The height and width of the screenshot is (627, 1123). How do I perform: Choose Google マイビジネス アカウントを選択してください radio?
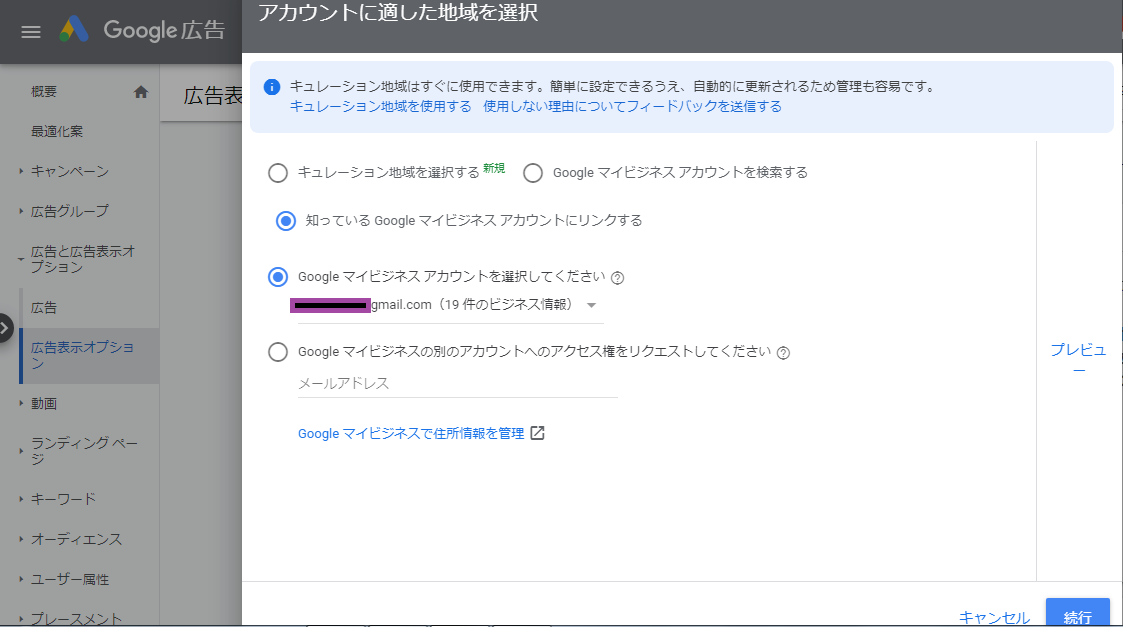pyautogui.click(x=278, y=277)
